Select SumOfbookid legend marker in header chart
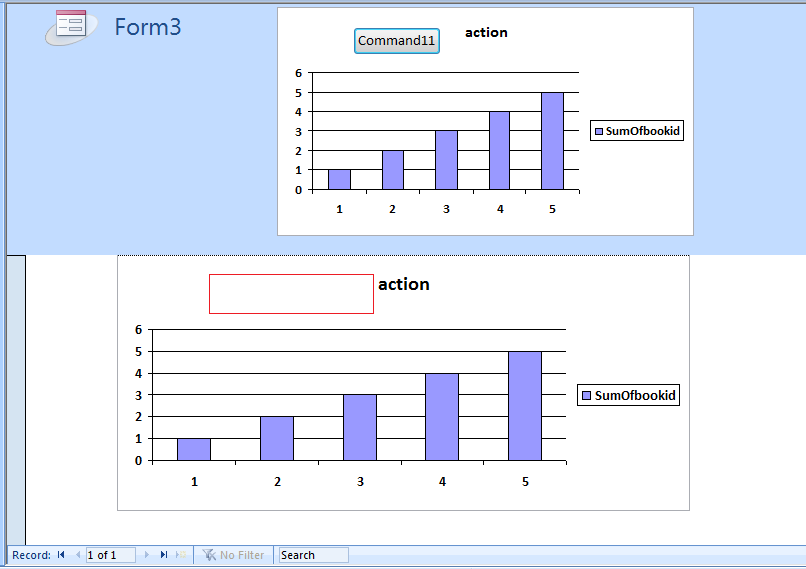Viewport: 806px width, 569px height. (598, 132)
